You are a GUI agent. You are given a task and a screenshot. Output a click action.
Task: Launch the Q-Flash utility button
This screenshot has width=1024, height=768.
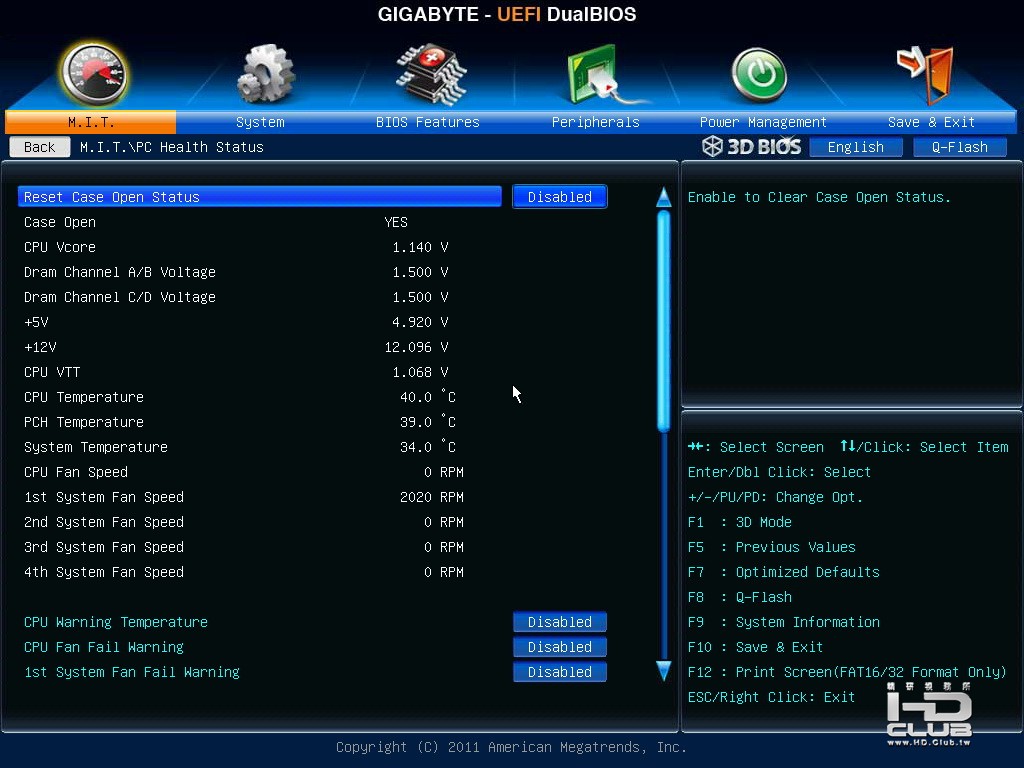click(x=959, y=147)
